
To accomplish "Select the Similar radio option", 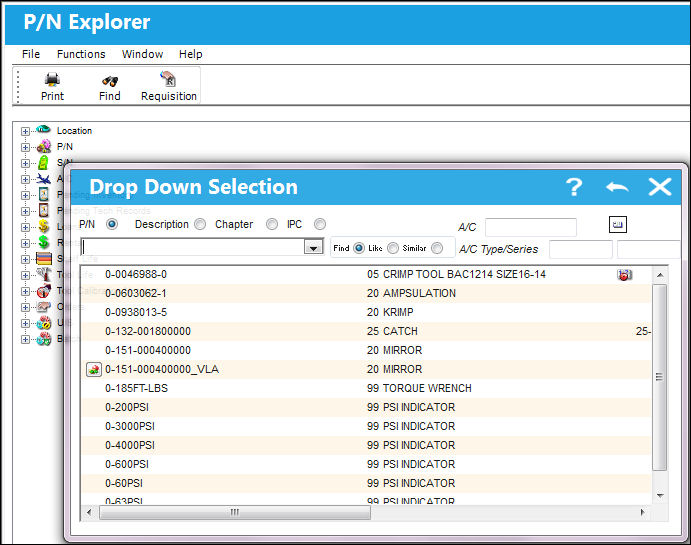I will pos(437,248).
